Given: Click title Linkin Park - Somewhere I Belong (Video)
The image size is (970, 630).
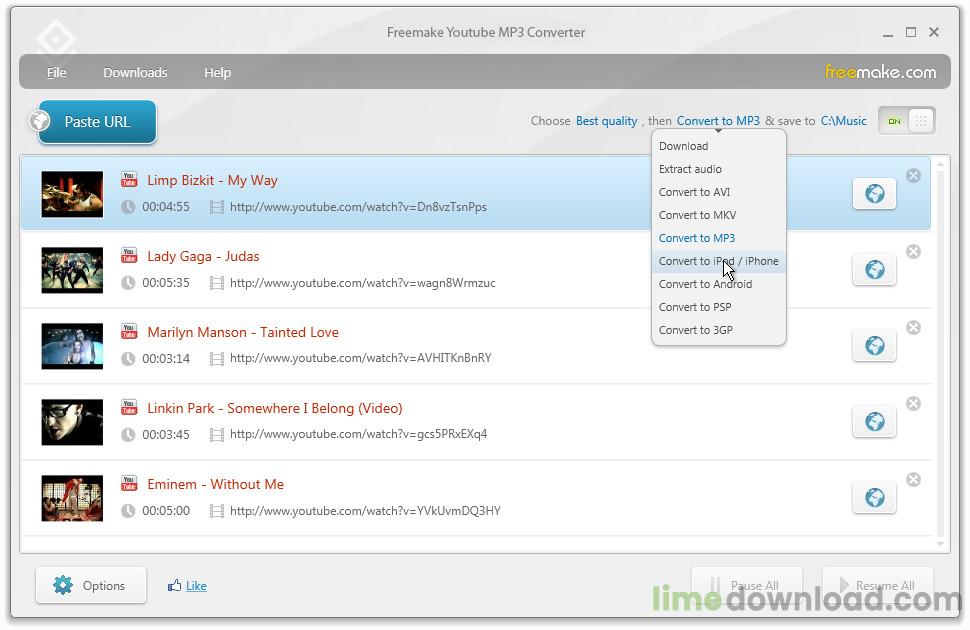Looking at the screenshot, I should (275, 408).
